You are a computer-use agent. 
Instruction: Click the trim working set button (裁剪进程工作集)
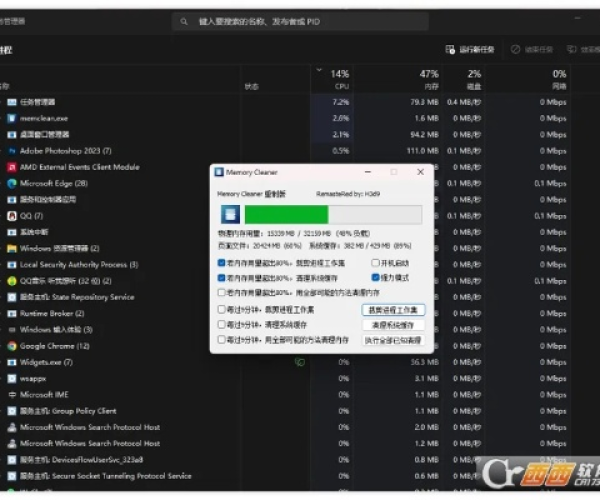coord(393,310)
